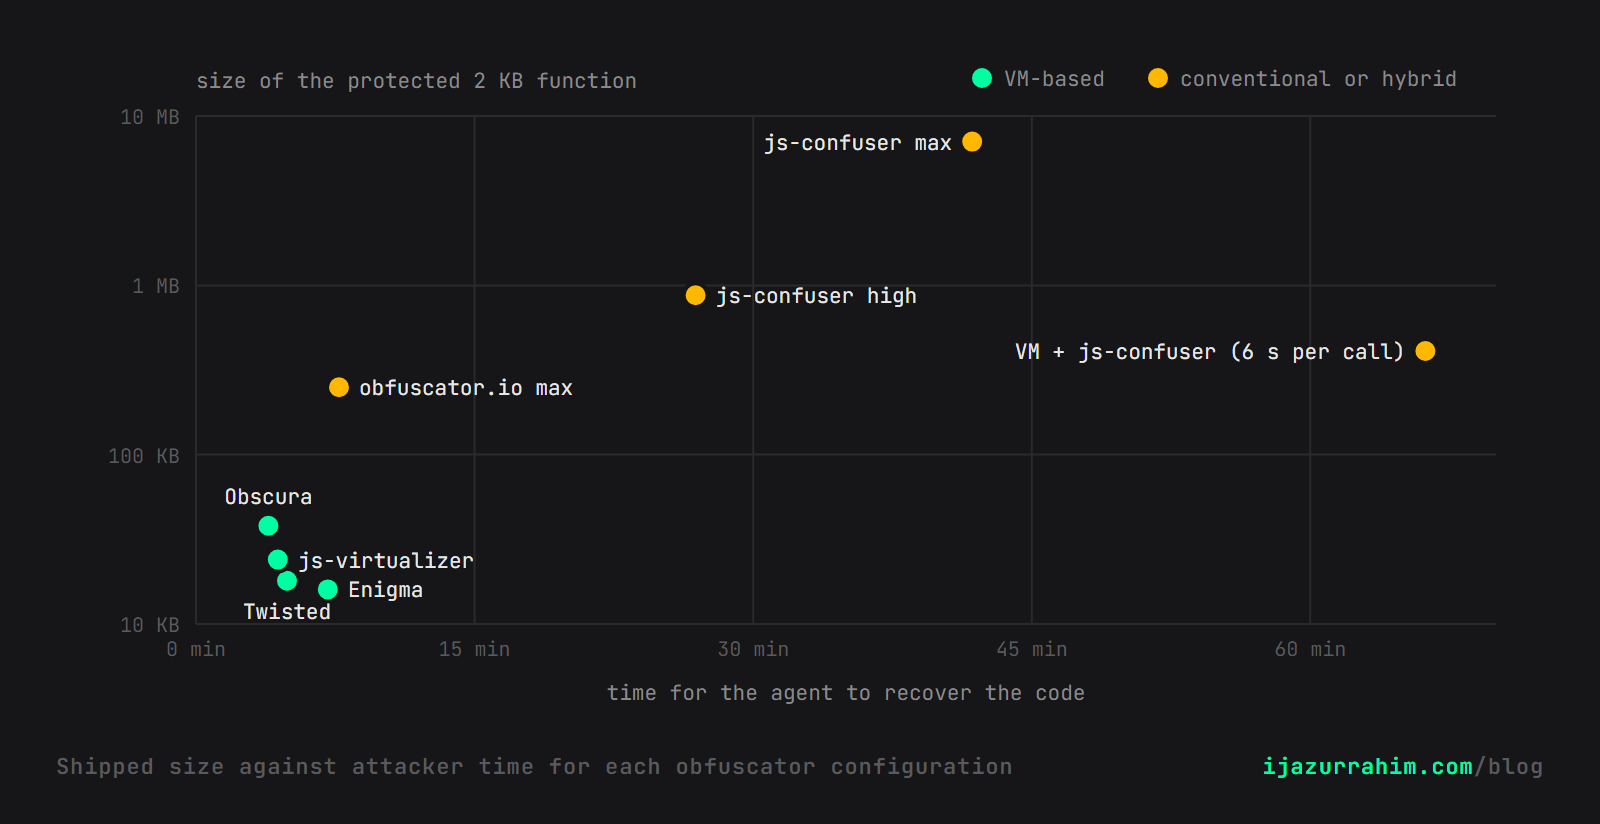This screenshot has width=1600, height=824.
Task: Click the 'js-confuser high' label
Action: [x=816, y=296]
